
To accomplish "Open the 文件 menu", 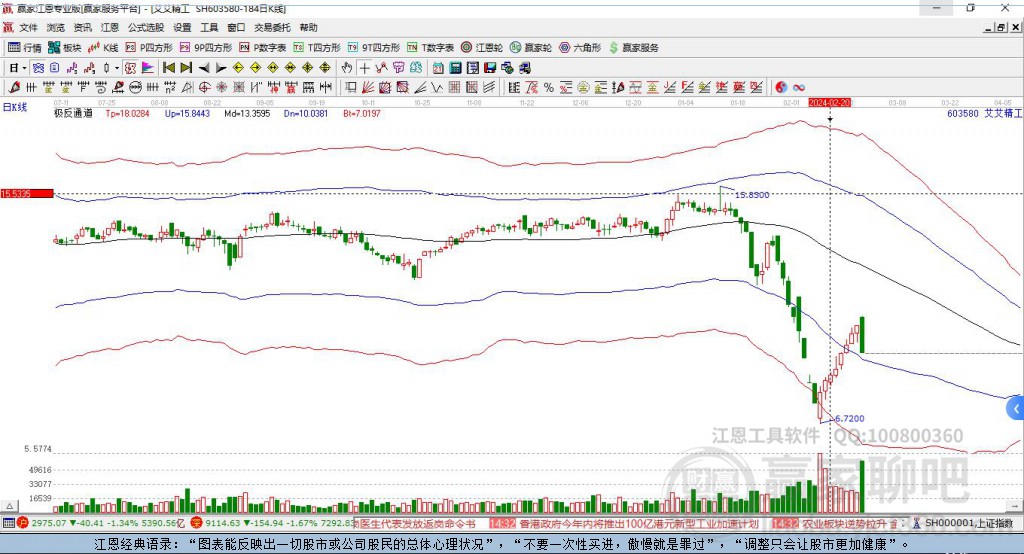I will click(x=28, y=27).
